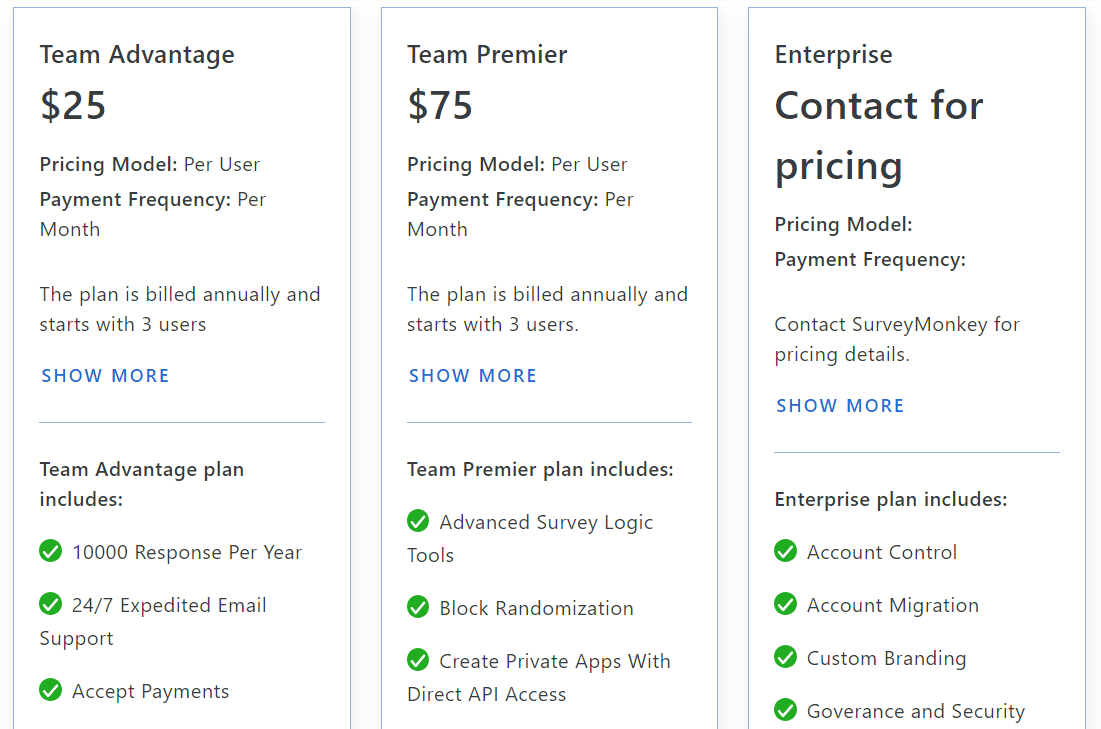Select the Enterprise plan heading
Viewport: 1101px width, 729px height.
(x=833, y=54)
